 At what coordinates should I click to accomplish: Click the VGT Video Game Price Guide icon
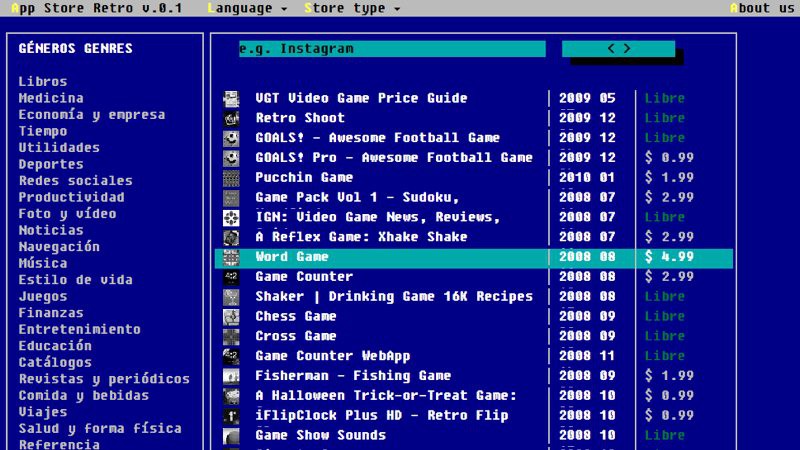[x=231, y=98]
